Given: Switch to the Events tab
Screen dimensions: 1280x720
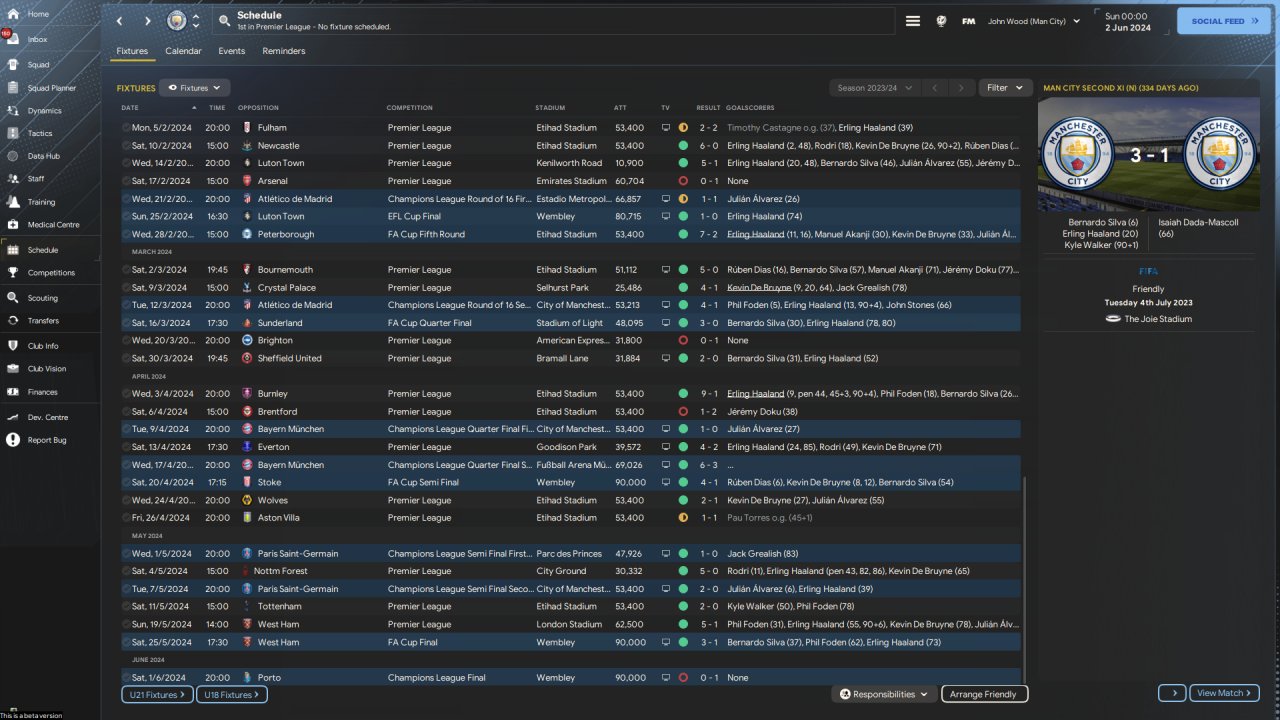Looking at the screenshot, I should point(232,51).
